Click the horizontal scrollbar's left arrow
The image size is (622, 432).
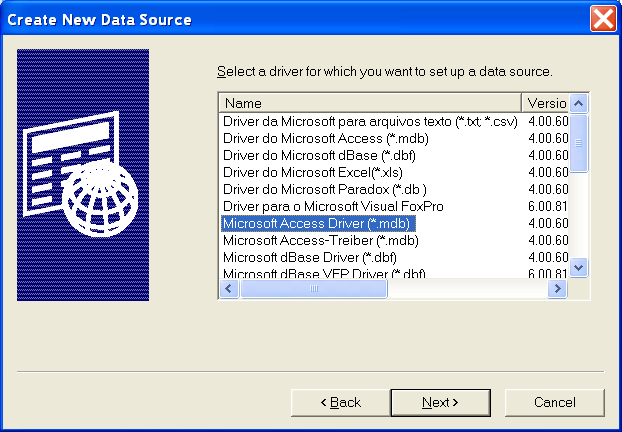[x=229, y=288]
